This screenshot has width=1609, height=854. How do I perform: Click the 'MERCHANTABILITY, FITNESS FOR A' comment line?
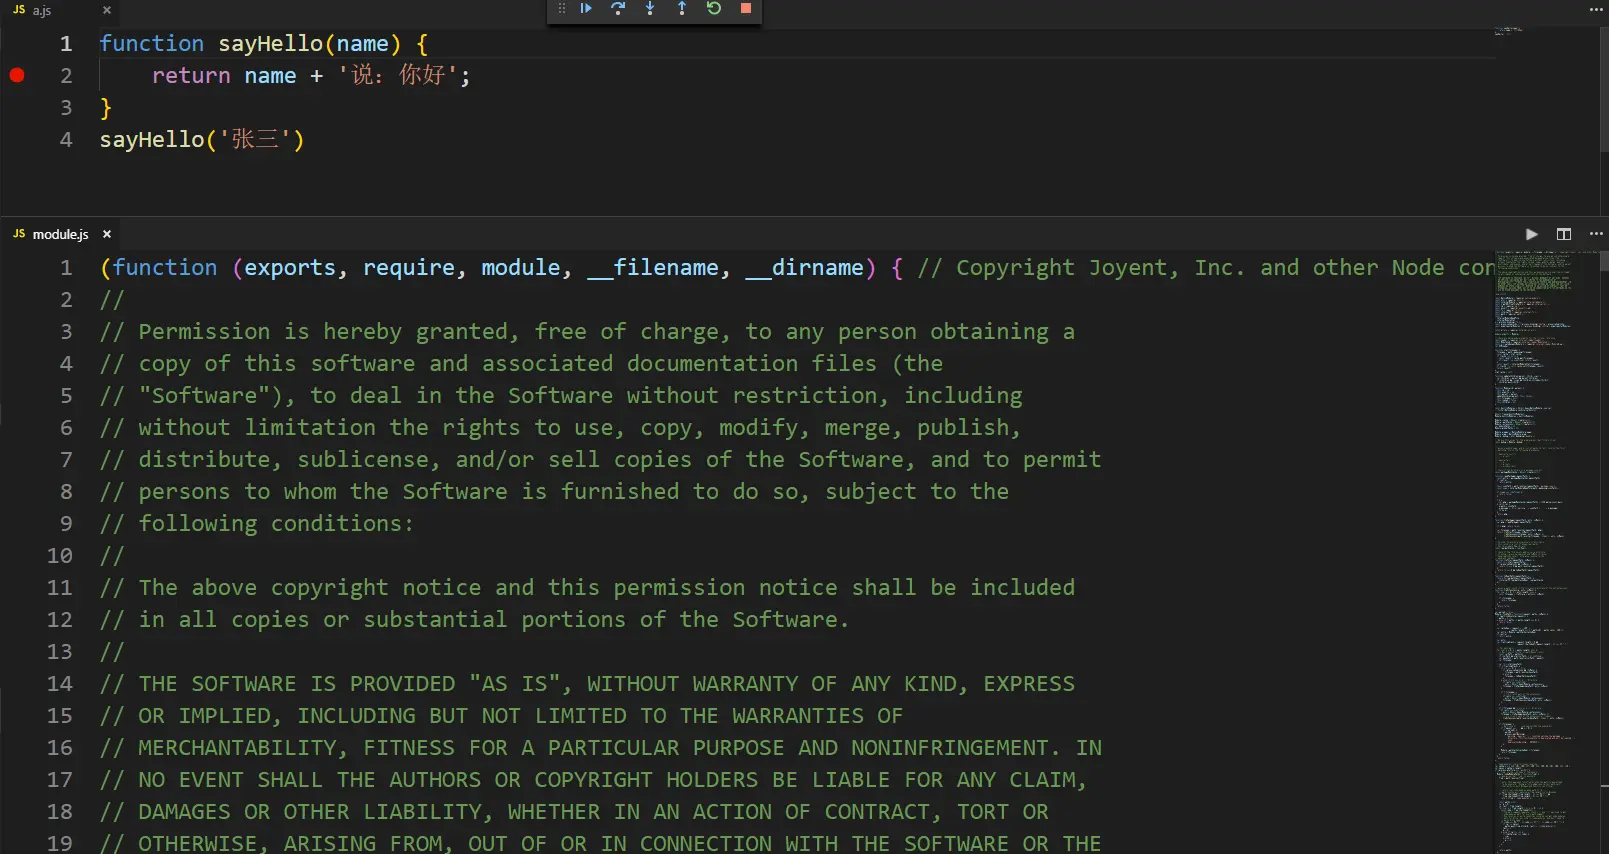click(600, 748)
